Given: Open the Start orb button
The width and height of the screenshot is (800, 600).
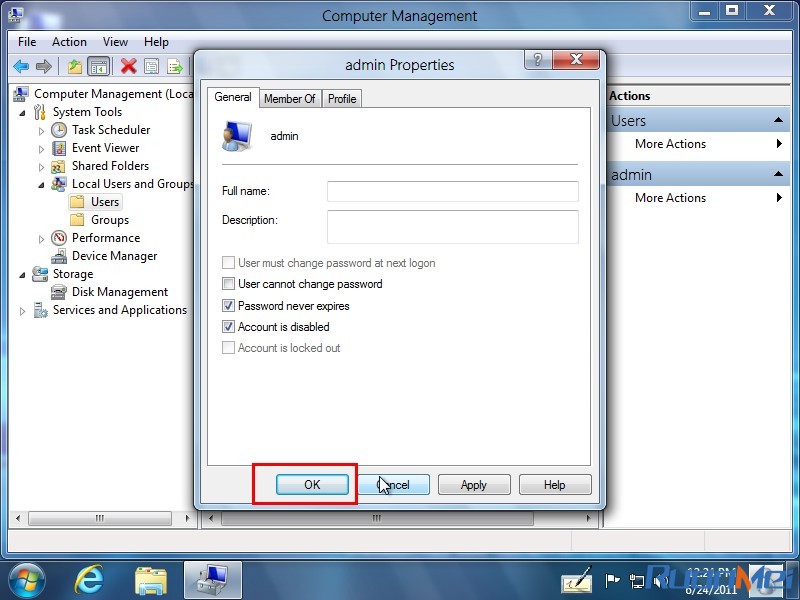Looking at the screenshot, I should click(x=27, y=581).
